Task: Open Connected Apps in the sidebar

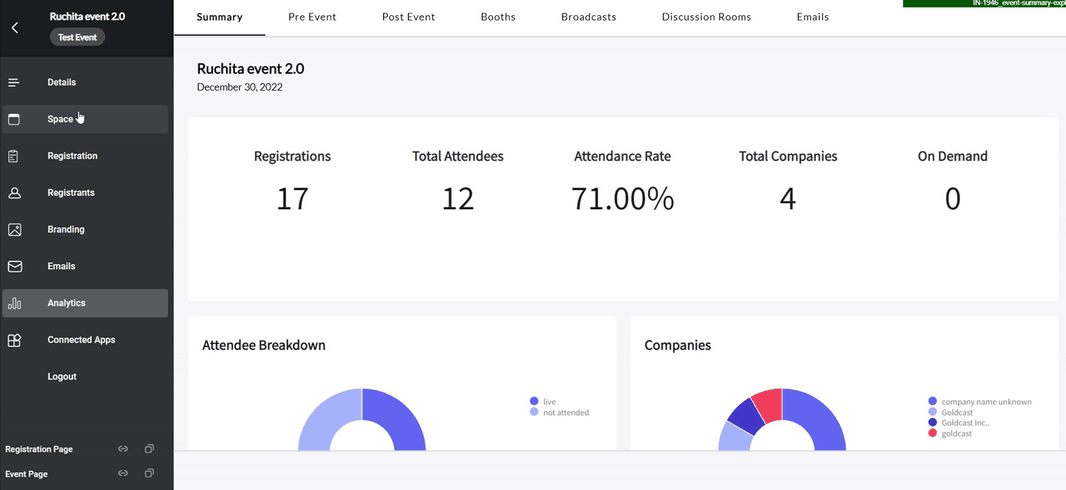Action: click(85, 340)
